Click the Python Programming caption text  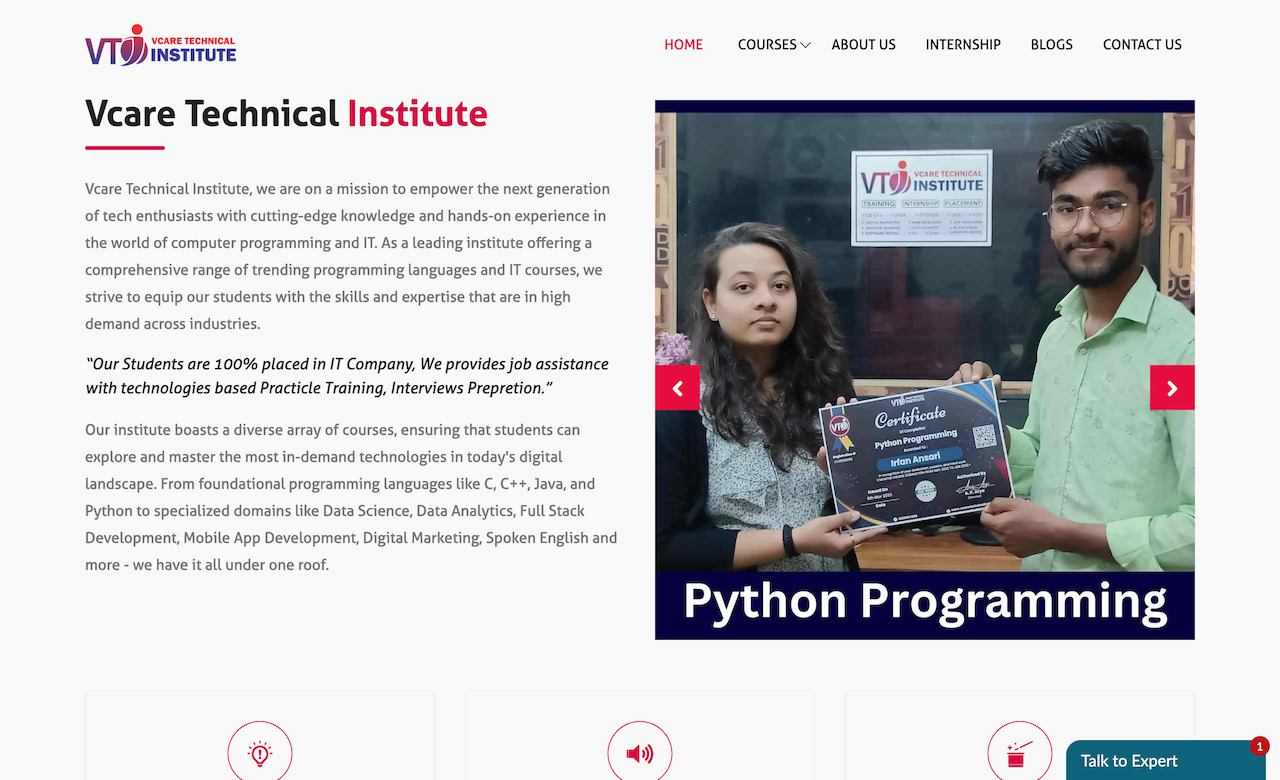(925, 602)
